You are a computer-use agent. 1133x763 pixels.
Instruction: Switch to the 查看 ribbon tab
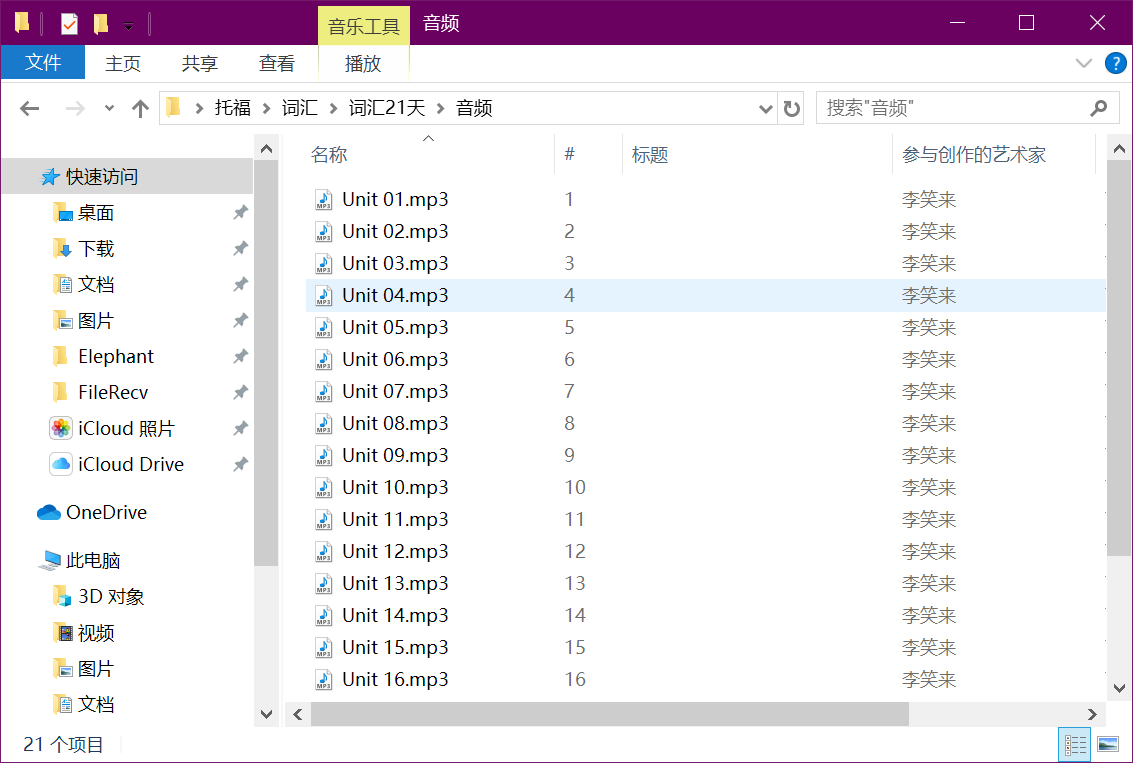pos(277,64)
